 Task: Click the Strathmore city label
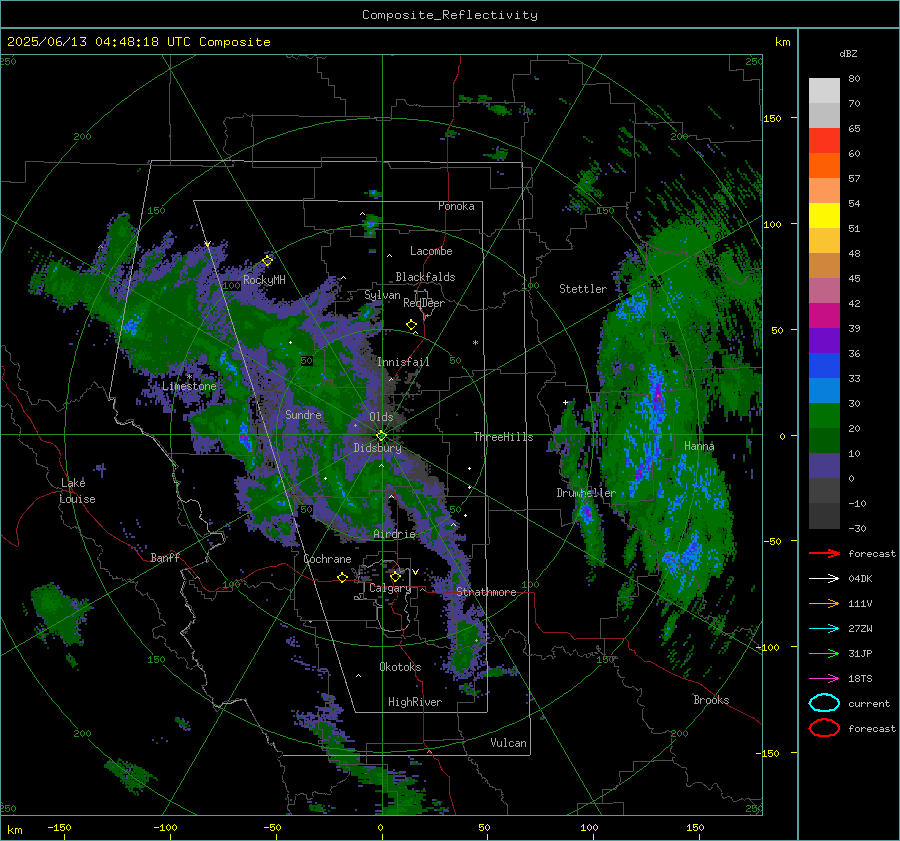click(487, 592)
